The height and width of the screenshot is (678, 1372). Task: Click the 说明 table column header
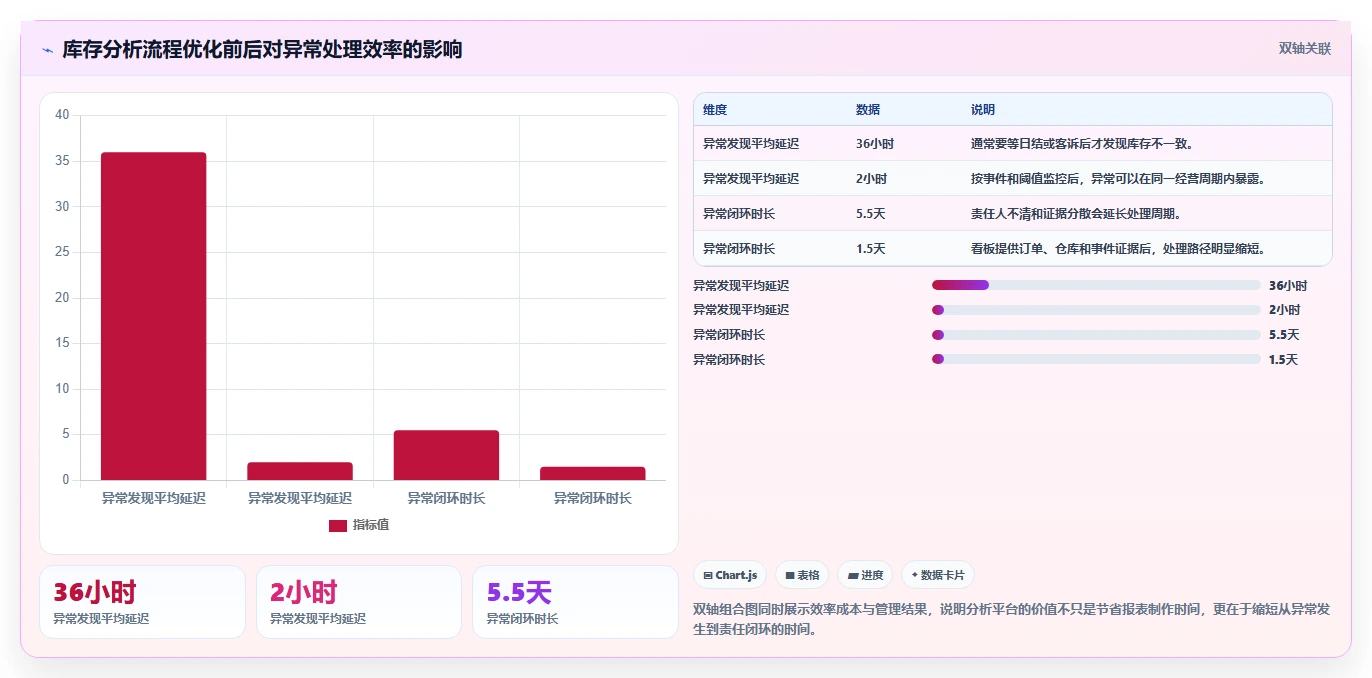click(983, 110)
